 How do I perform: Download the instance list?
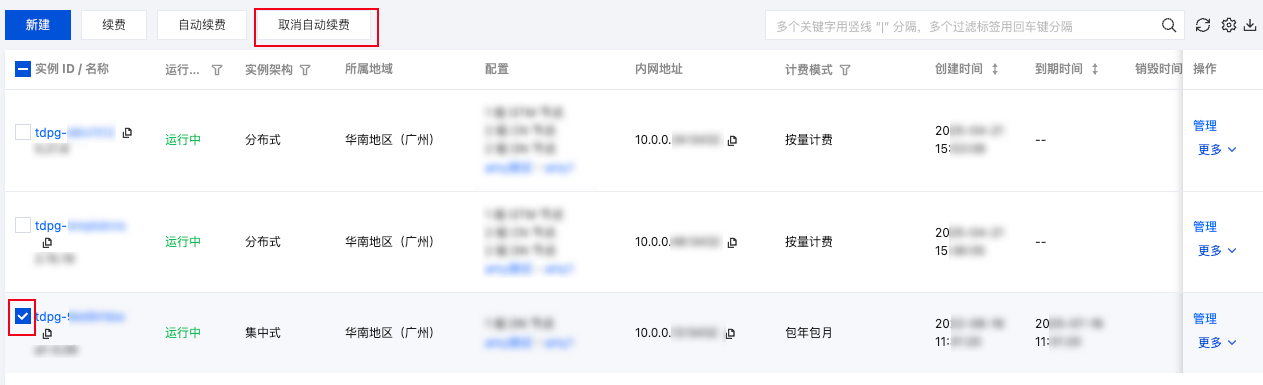point(1250,25)
